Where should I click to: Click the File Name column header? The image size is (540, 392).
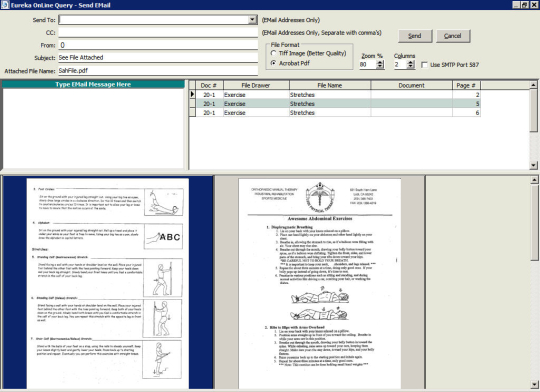pyautogui.click(x=330, y=85)
